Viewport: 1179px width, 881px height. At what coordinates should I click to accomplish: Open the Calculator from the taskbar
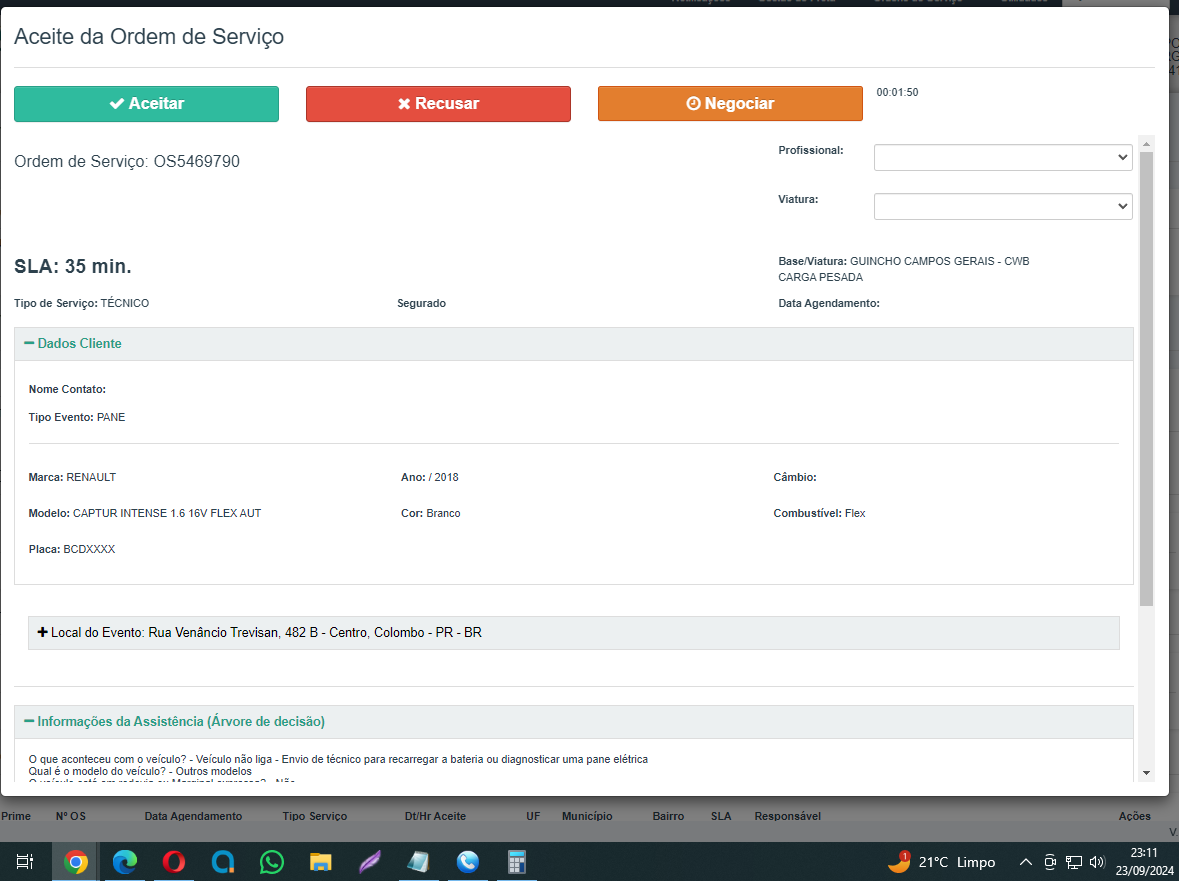516,862
